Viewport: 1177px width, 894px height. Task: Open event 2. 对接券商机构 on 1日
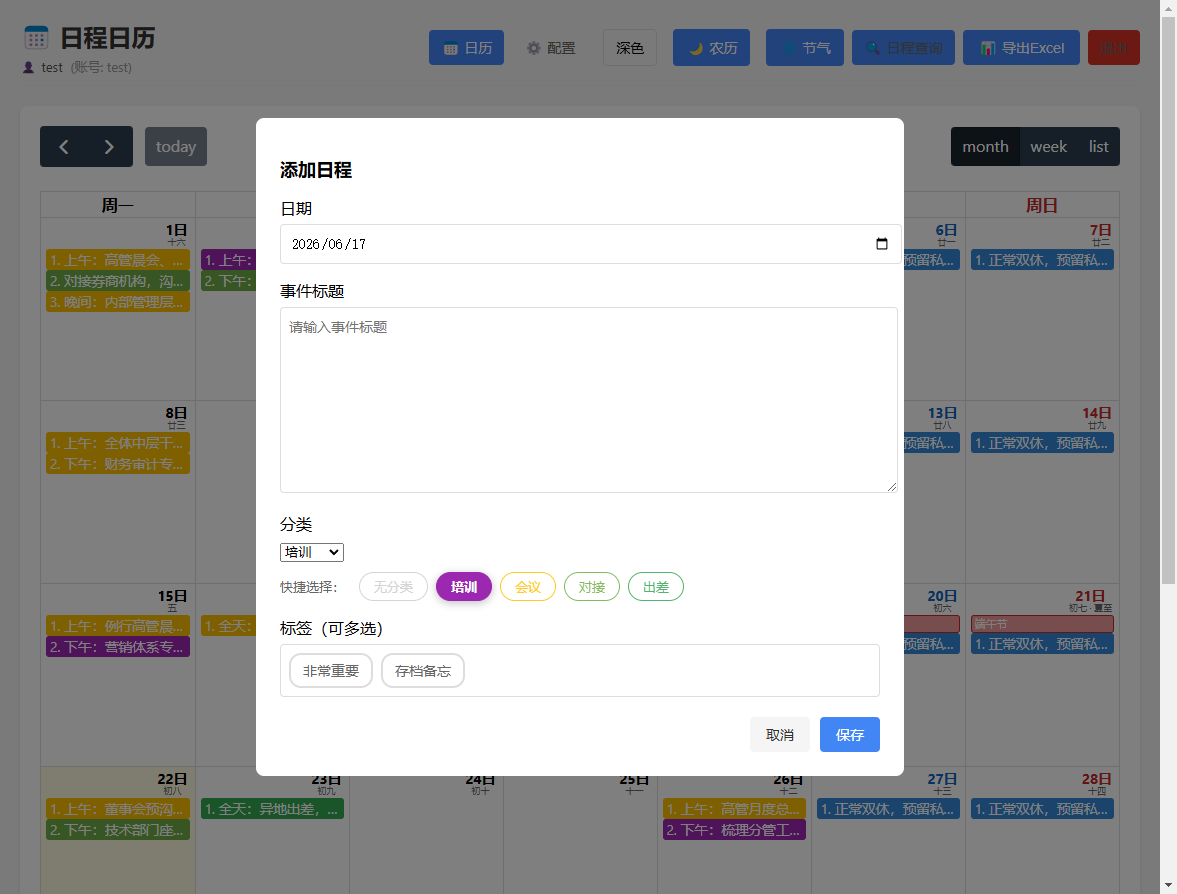coord(118,281)
